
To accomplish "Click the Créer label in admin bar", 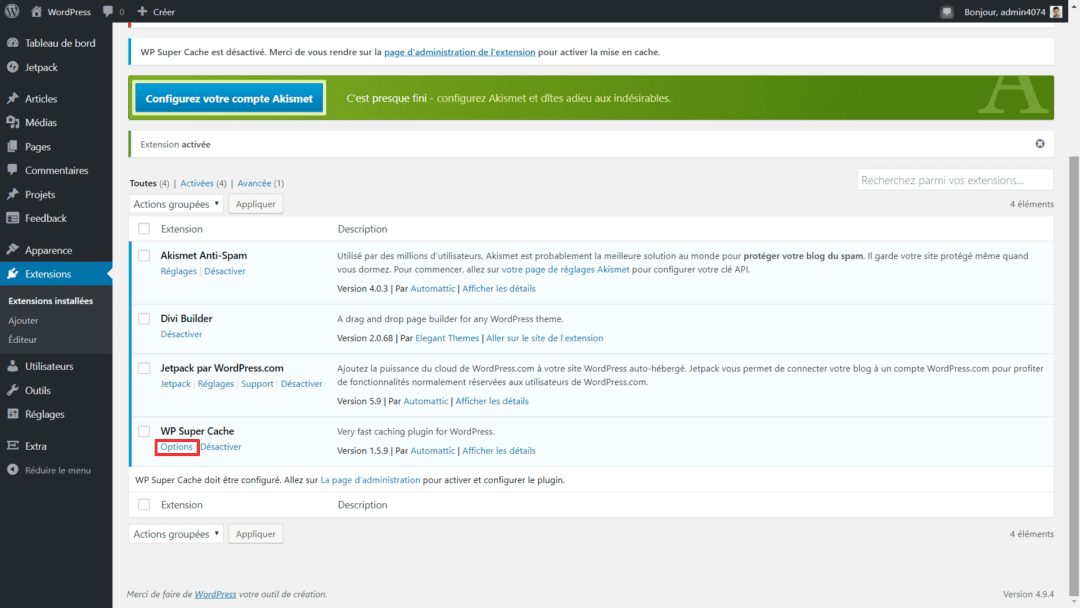I will point(163,12).
